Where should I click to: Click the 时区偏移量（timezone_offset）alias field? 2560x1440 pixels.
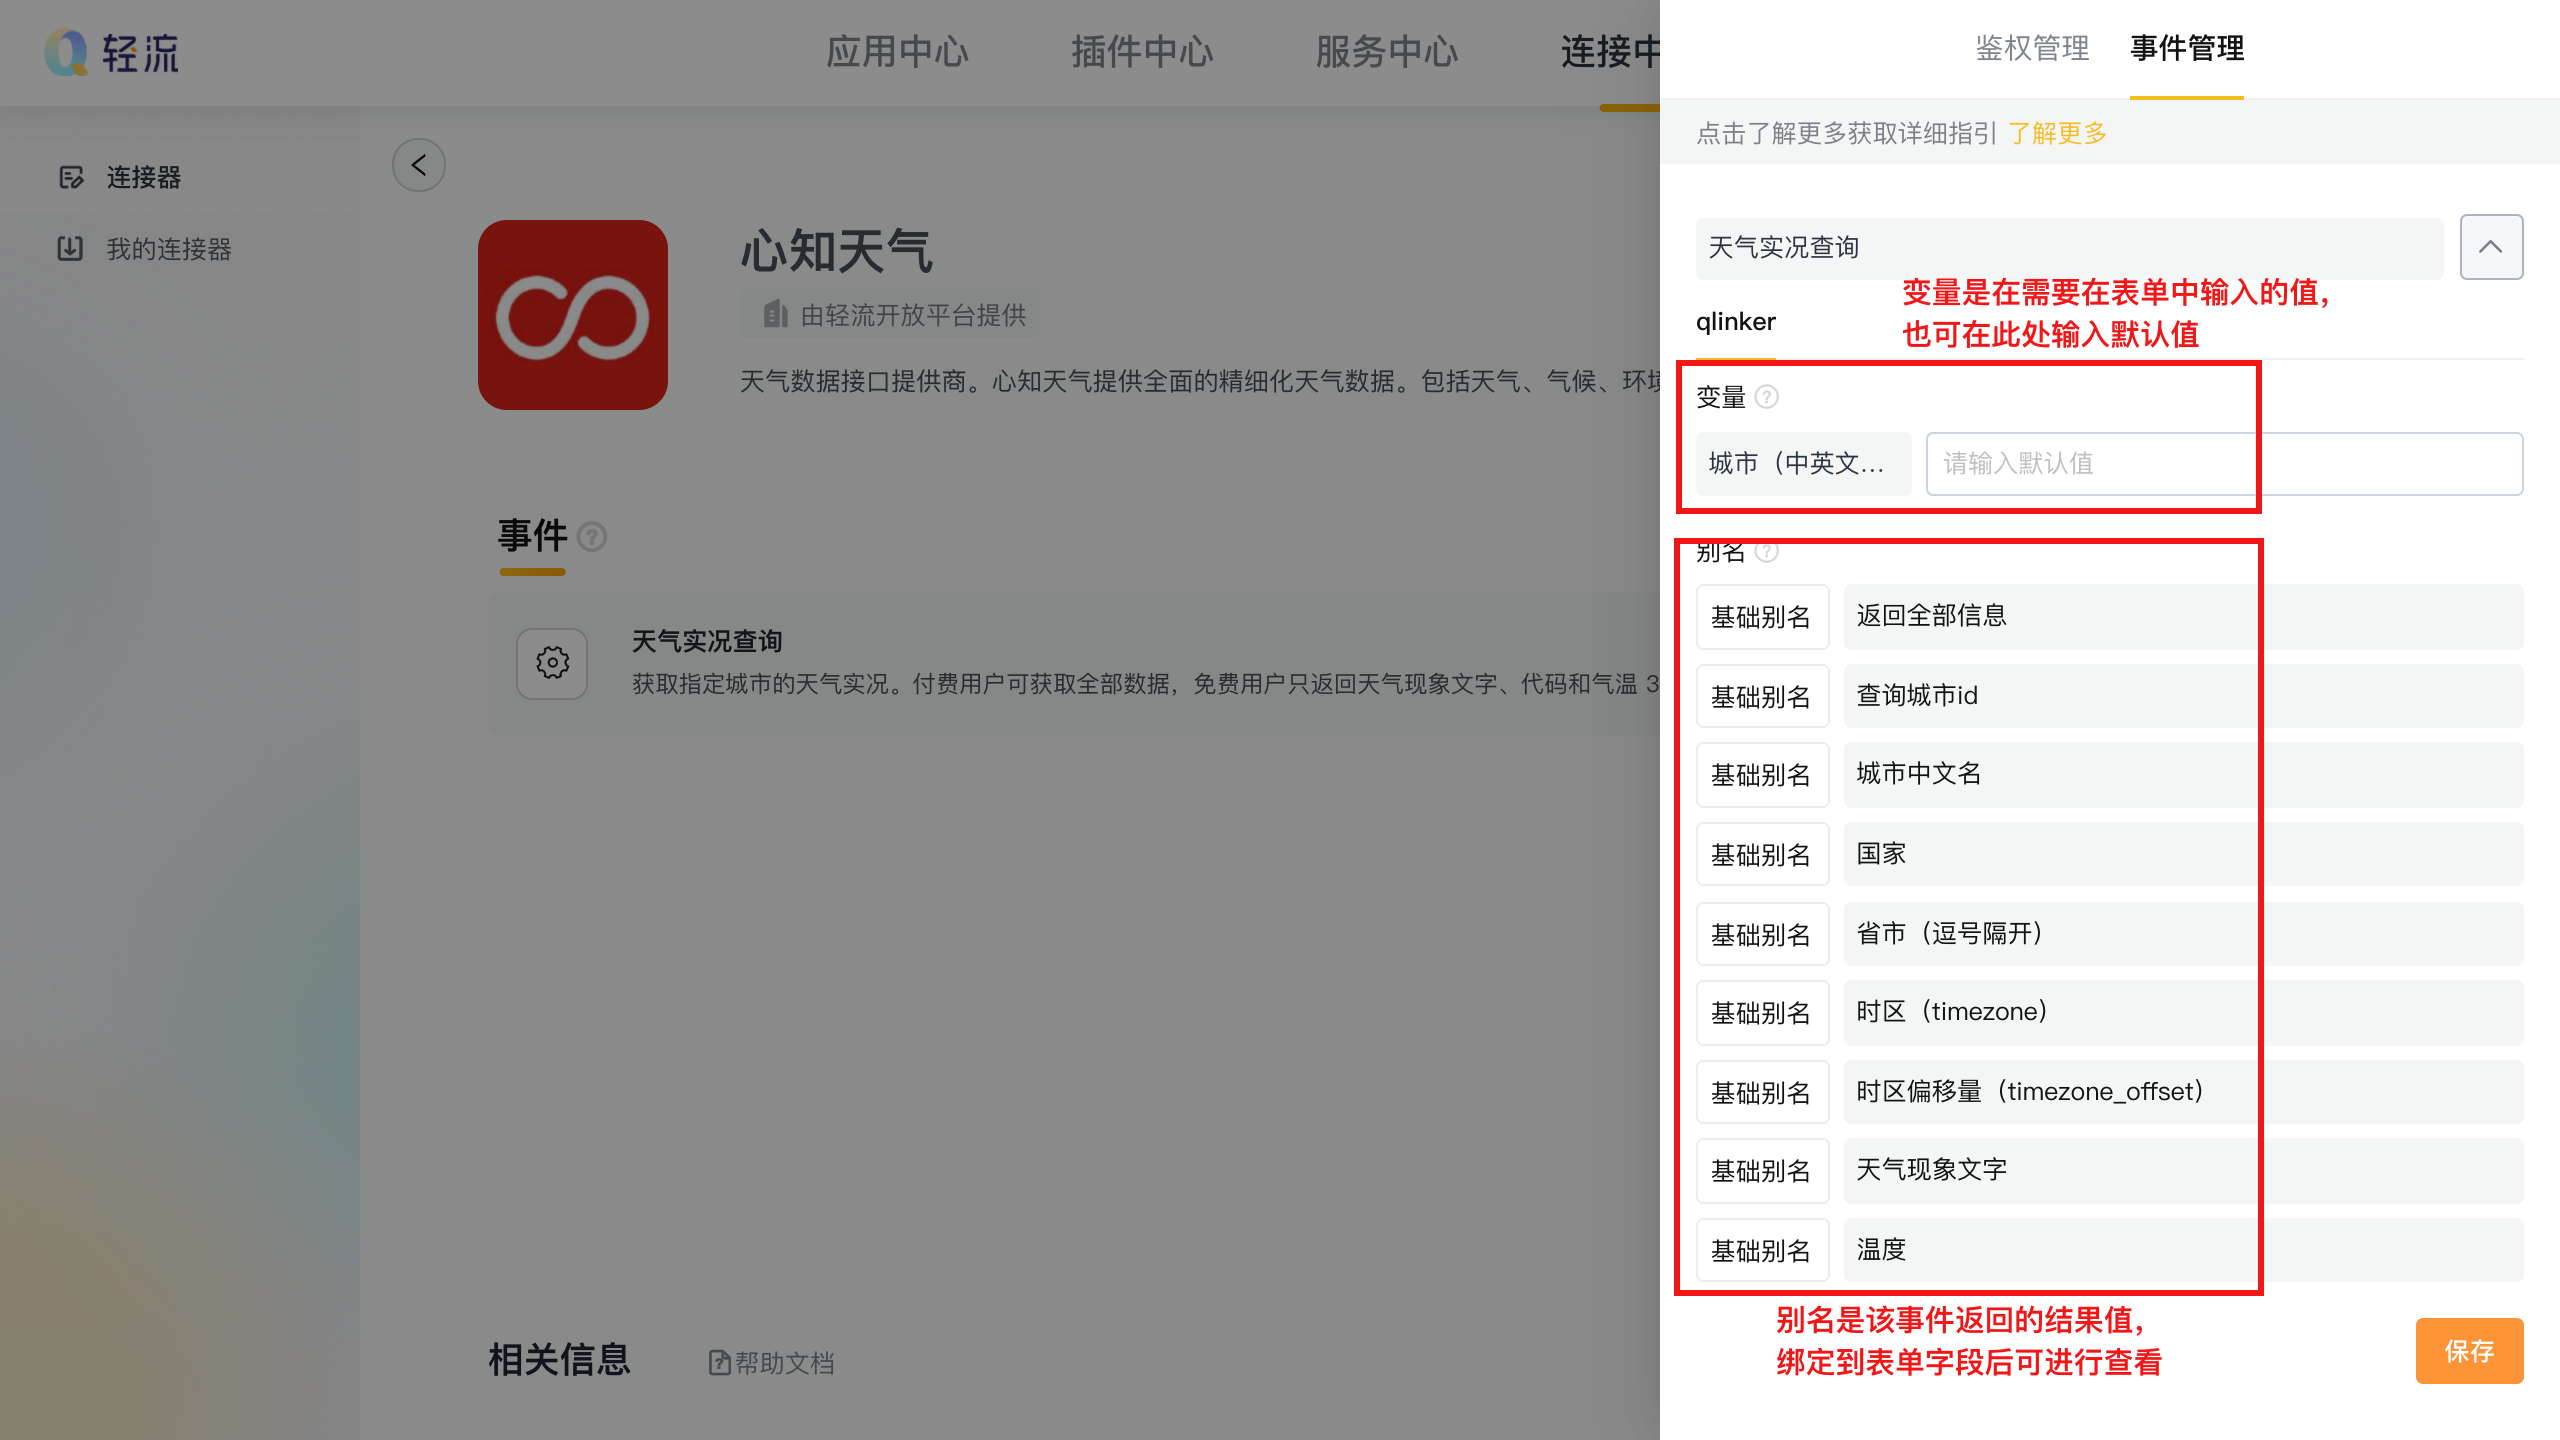(x=2183, y=1092)
